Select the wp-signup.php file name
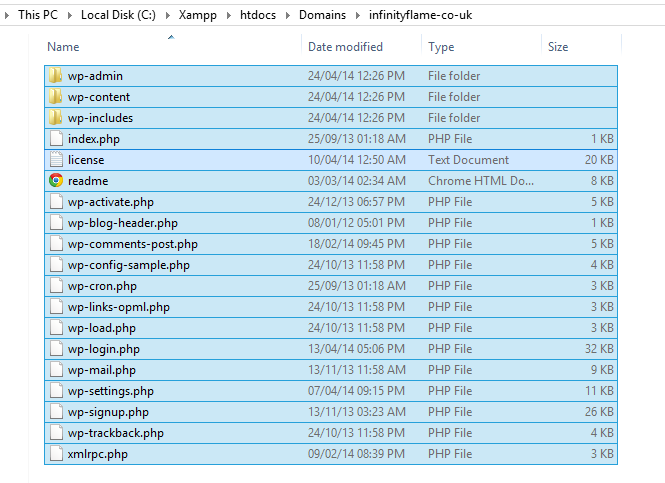The width and height of the screenshot is (665, 483). (x=108, y=412)
